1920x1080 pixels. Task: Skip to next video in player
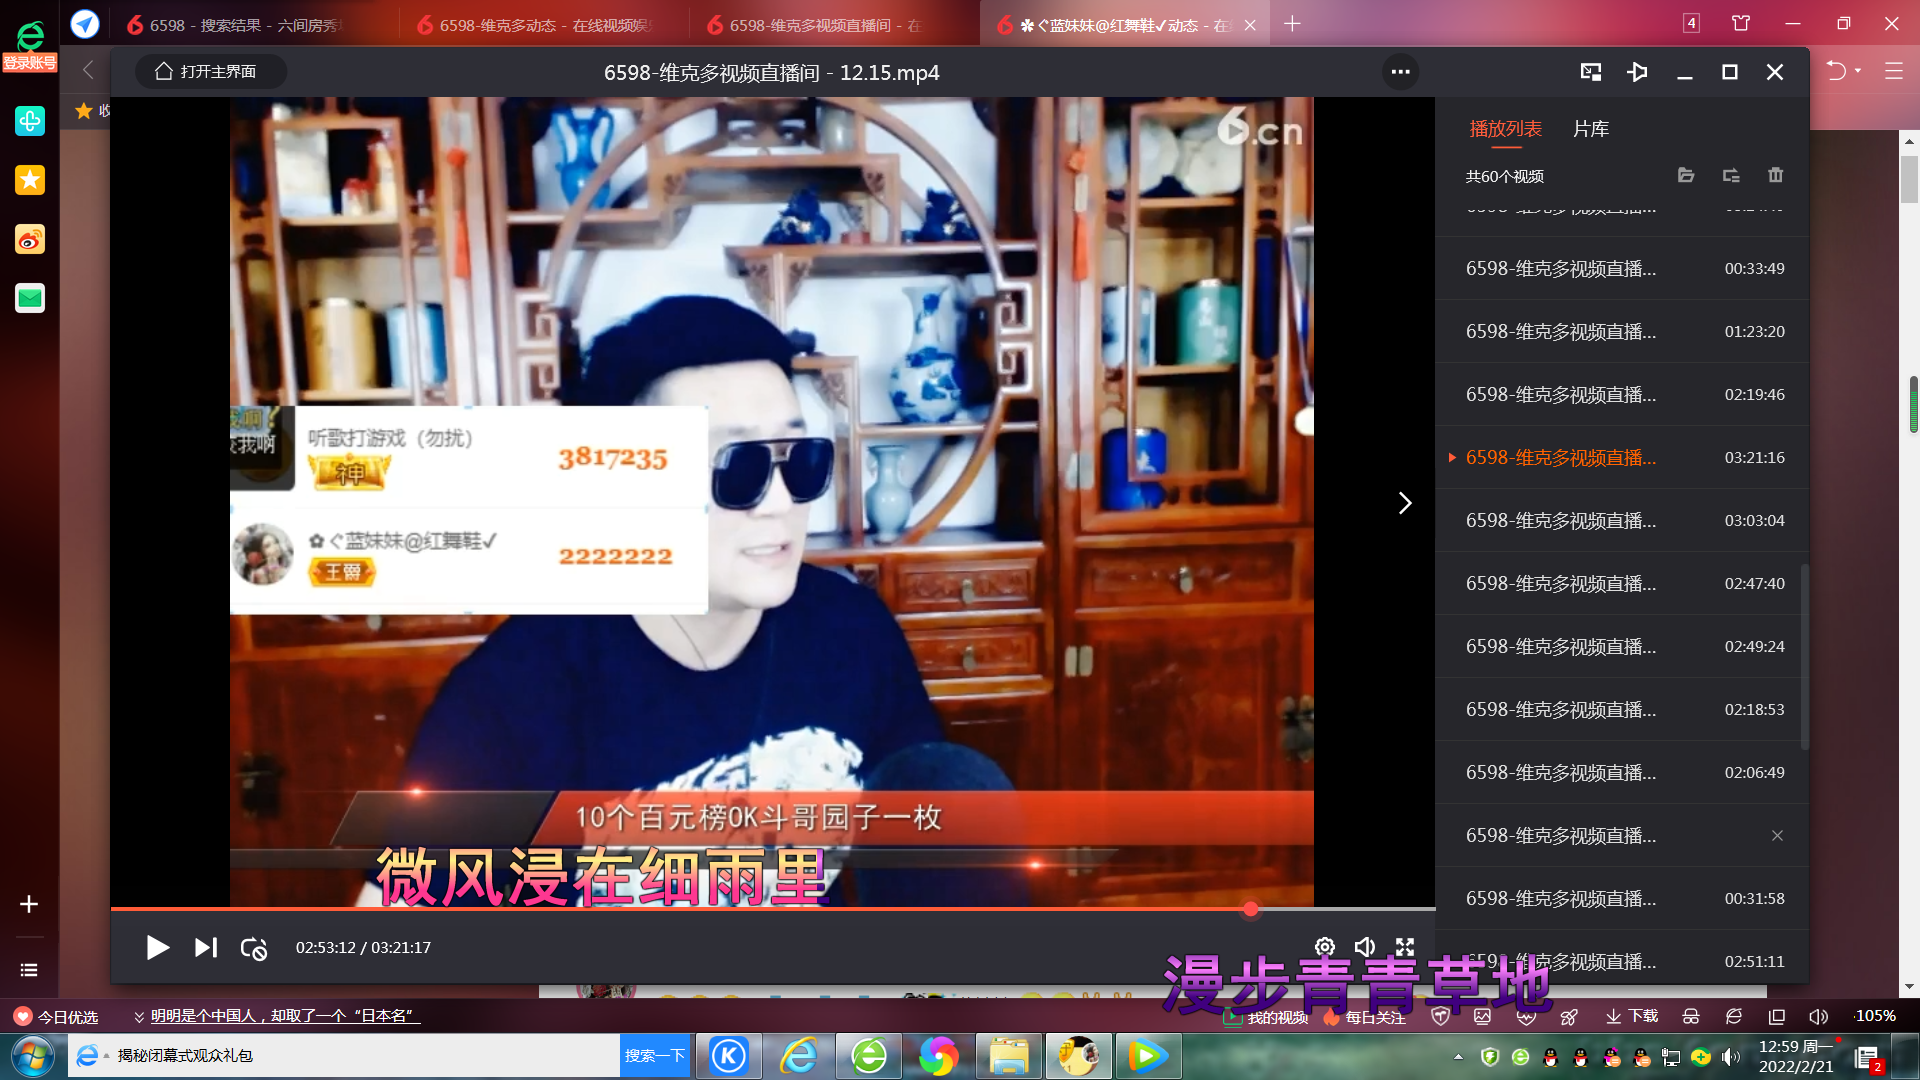[206, 947]
